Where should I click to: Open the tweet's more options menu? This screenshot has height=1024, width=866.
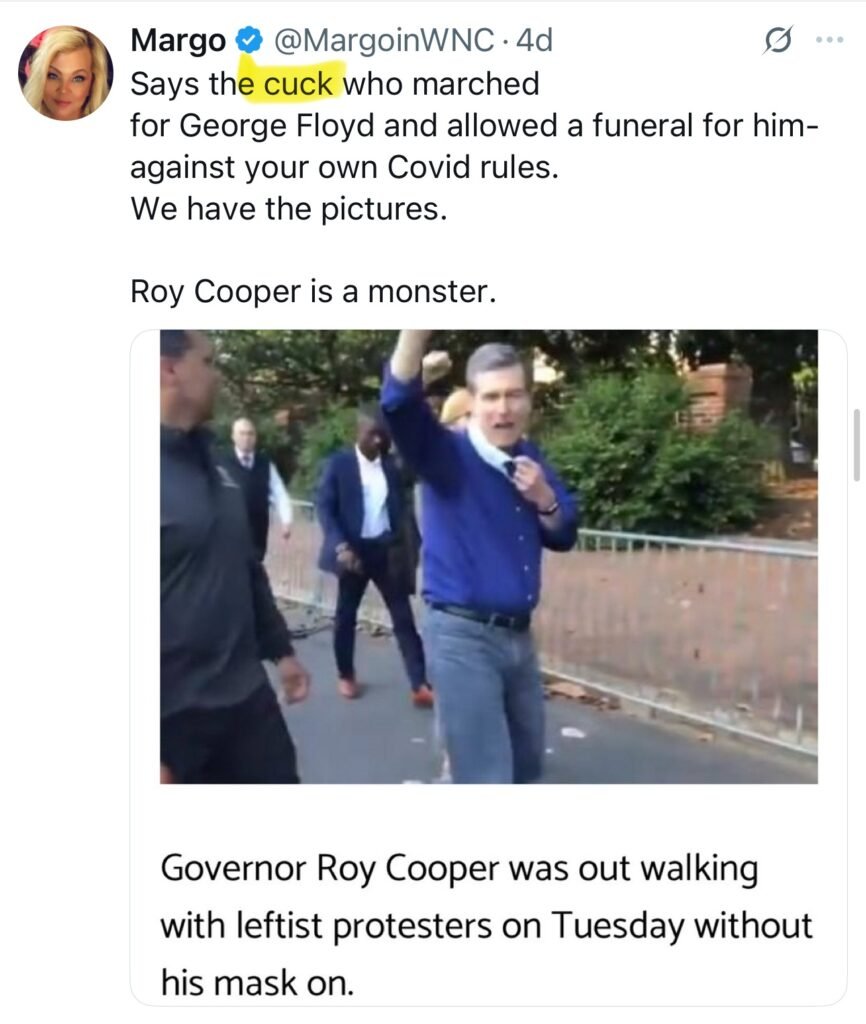(830, 41)
